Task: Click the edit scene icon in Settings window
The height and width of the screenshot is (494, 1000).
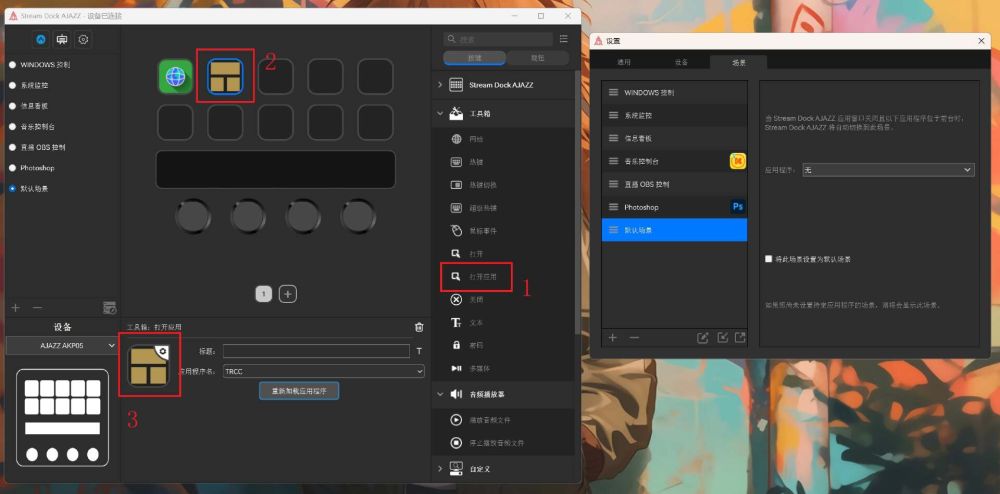Action: (x=703, y=338)
